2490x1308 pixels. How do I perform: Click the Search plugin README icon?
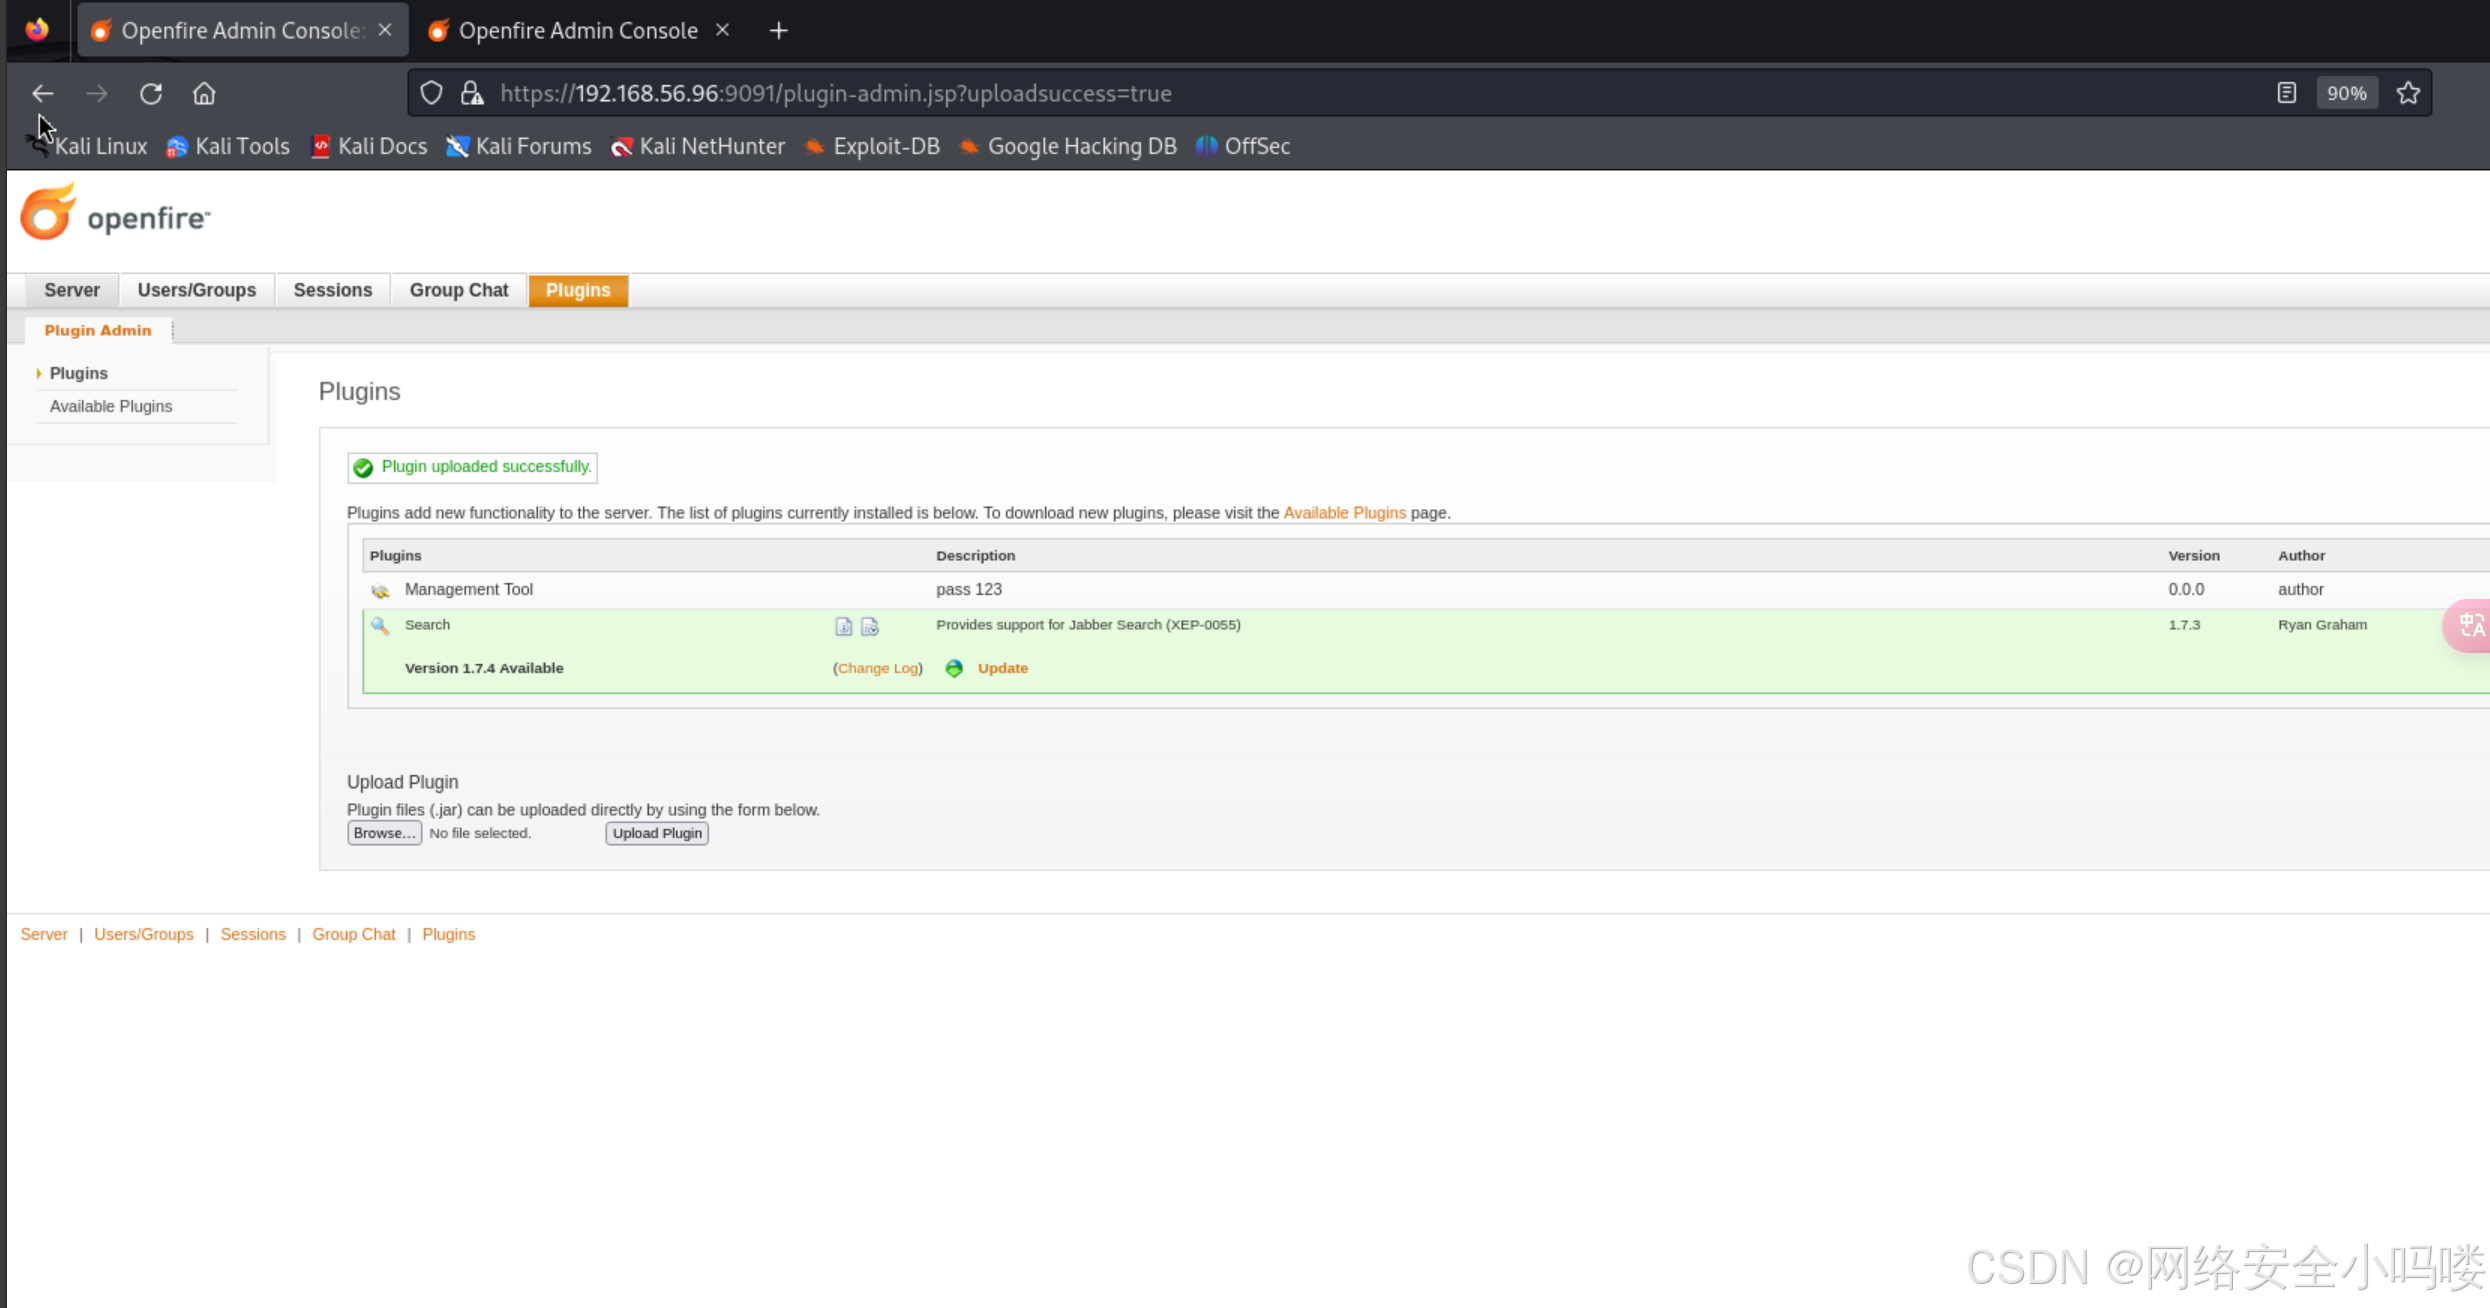coord(843,626)
